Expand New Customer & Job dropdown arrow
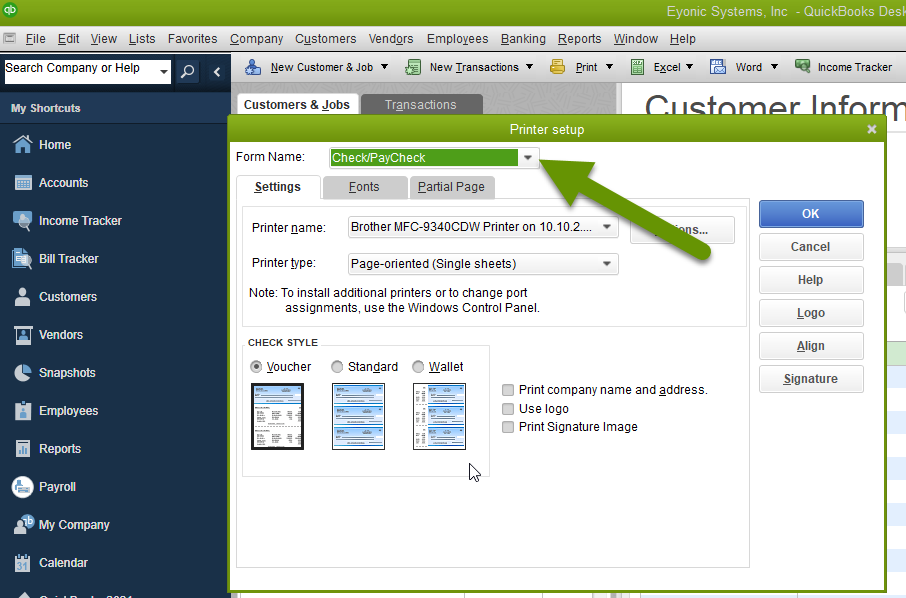 tap(385, 67)
